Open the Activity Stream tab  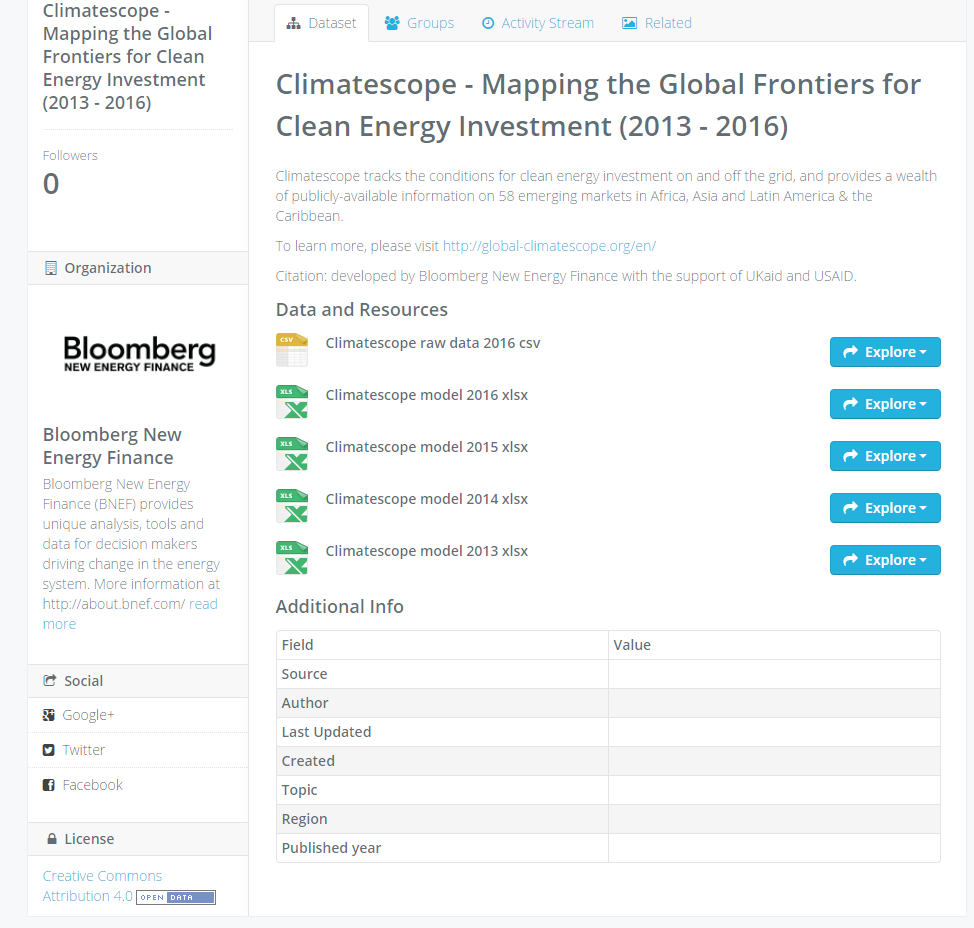click(537, 22)
